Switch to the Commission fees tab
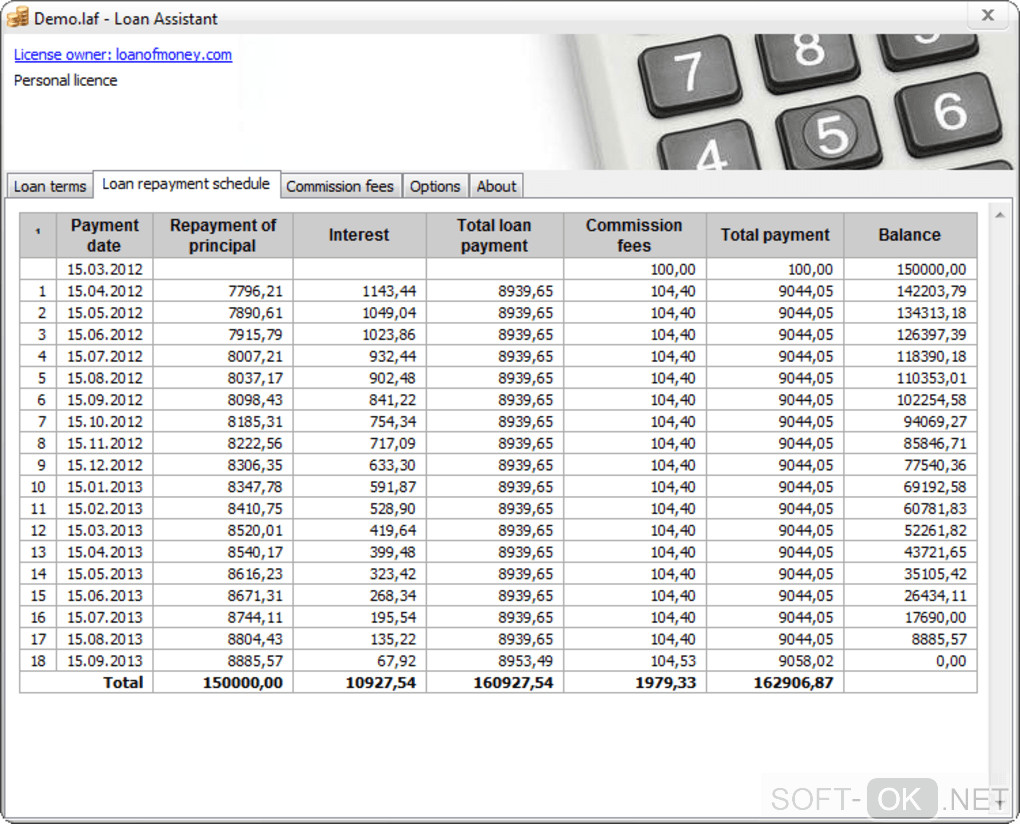Screen dimensions: 1020x824 [340, 186]
